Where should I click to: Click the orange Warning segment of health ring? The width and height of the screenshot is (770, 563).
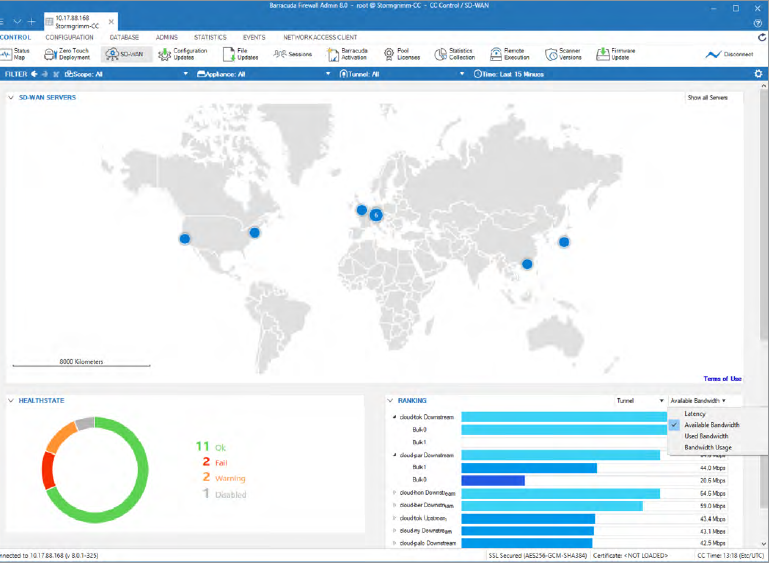pyautogui.click(x=61, y=437)
